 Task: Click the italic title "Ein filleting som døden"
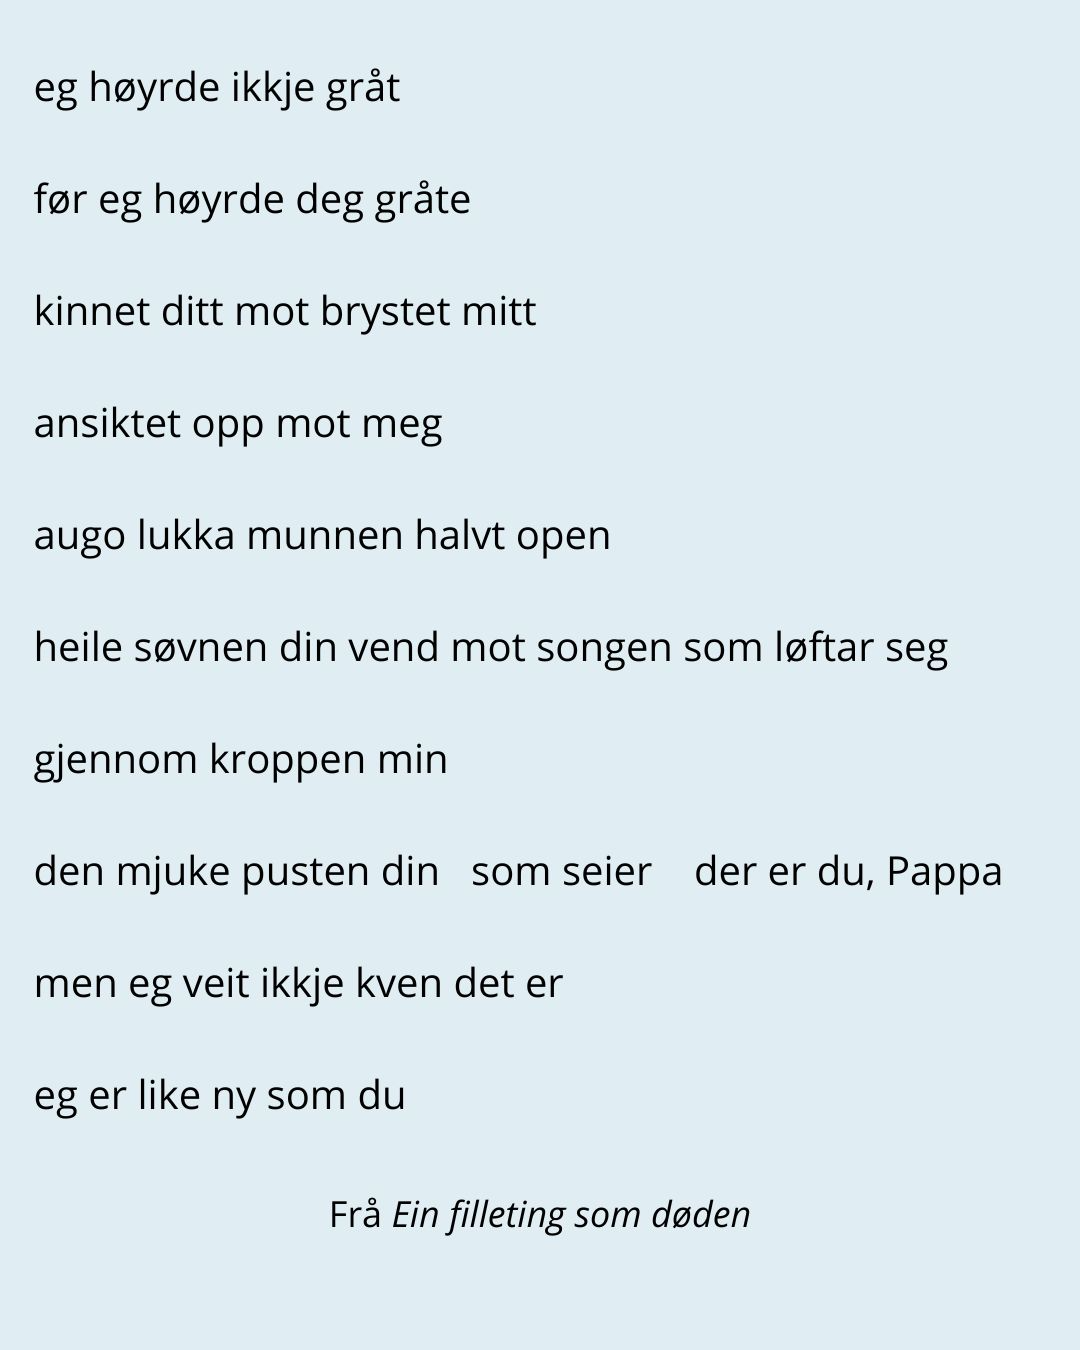pyautogui.click(x=570, y=1215)
